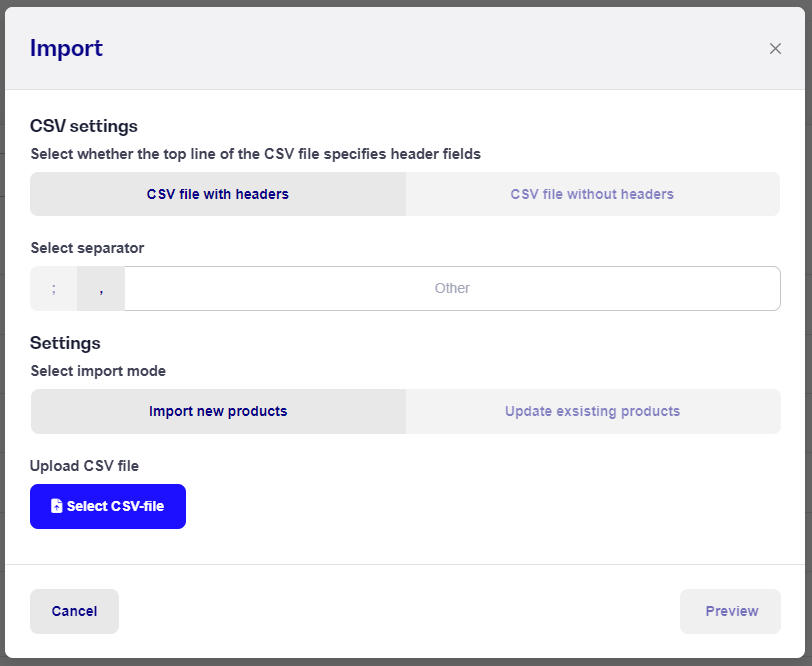Open file picker via Select CSV-file button

coord(108,506)
